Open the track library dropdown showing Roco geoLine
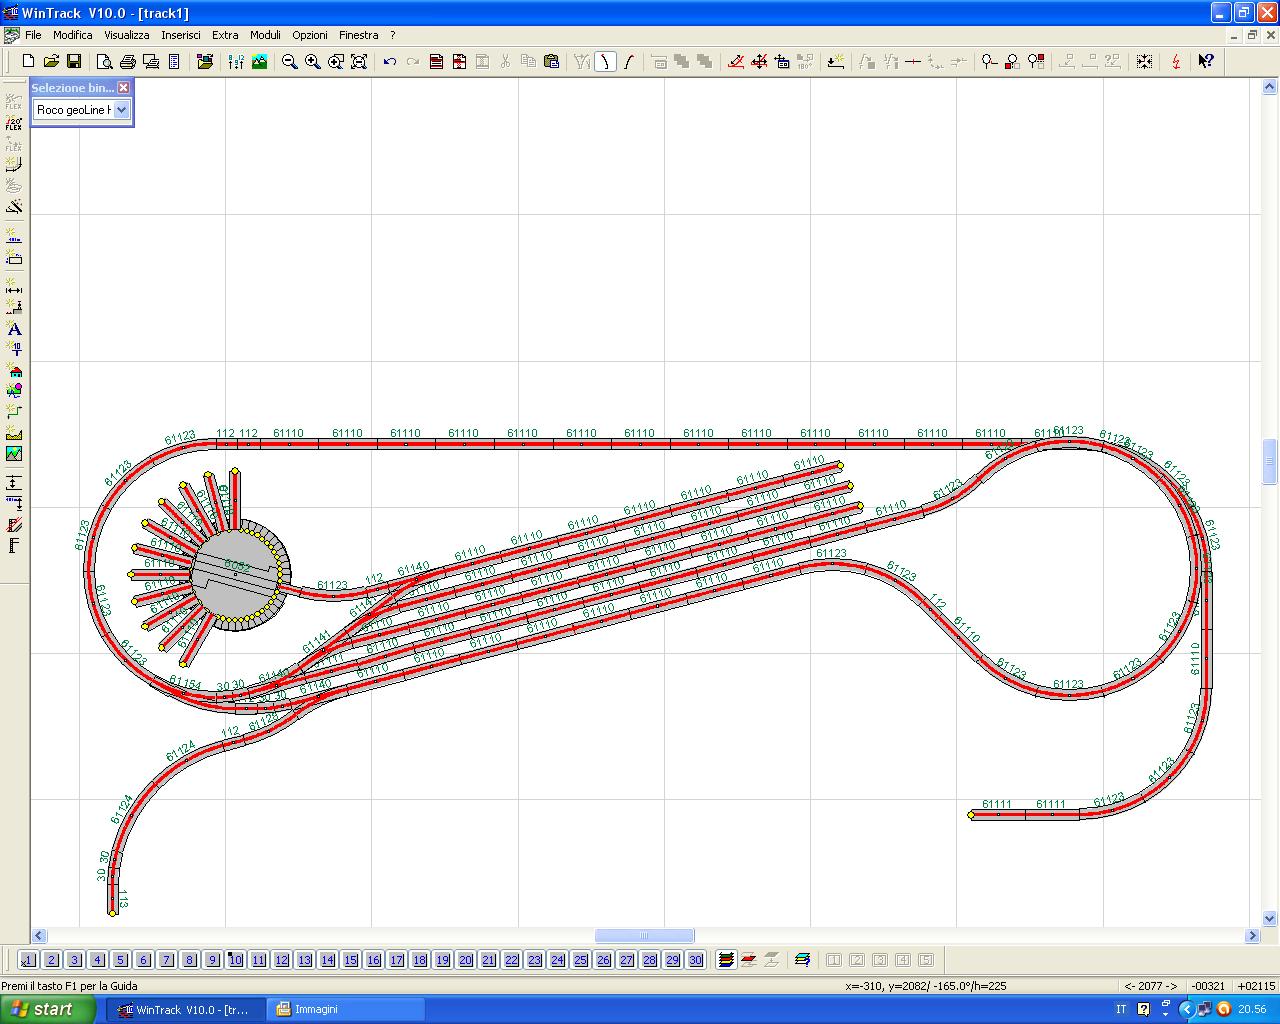The width and height of the screenshot is (1280, 1024). pyautogui.click(x=121, y=110)
